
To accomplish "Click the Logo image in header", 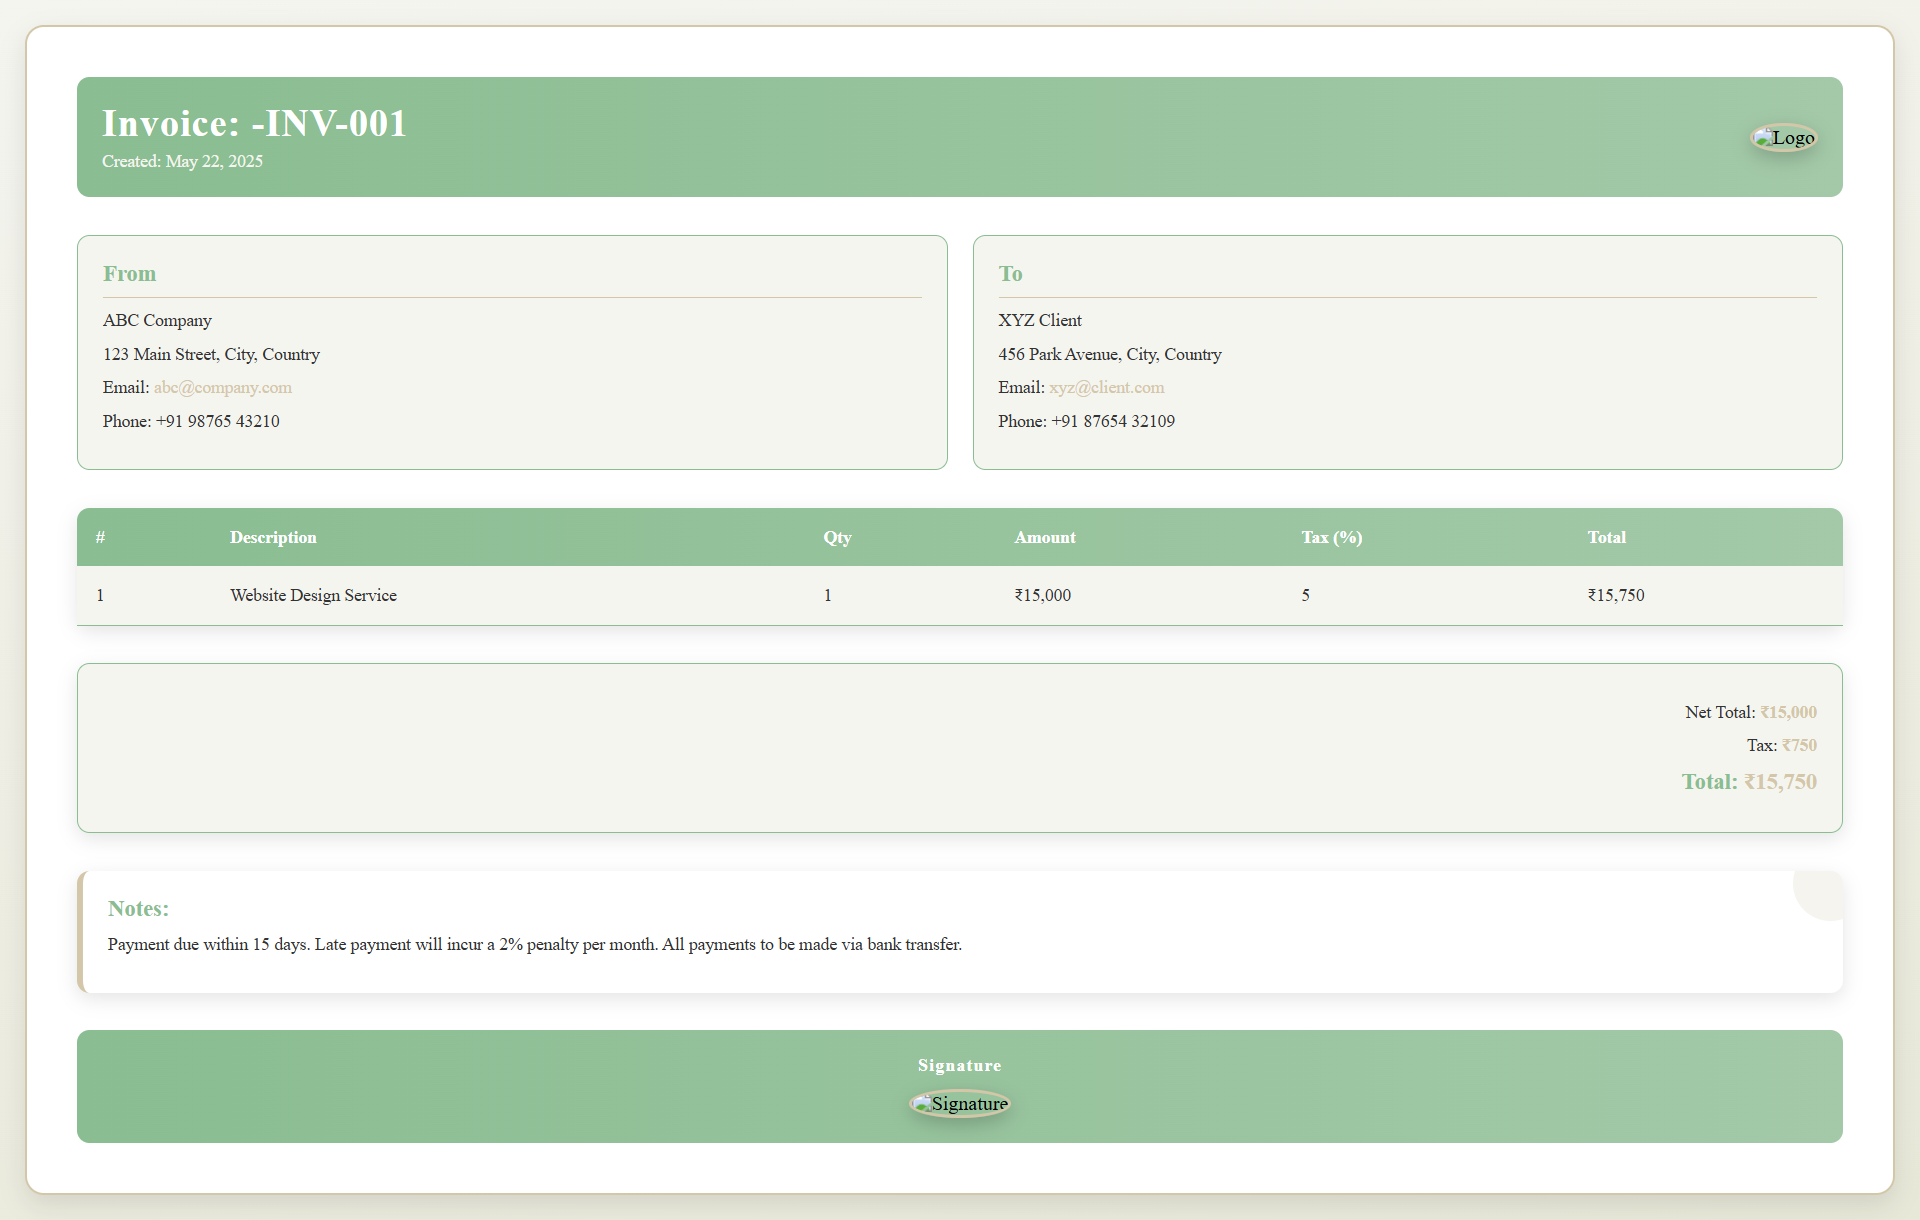I will pos(1784,138).
